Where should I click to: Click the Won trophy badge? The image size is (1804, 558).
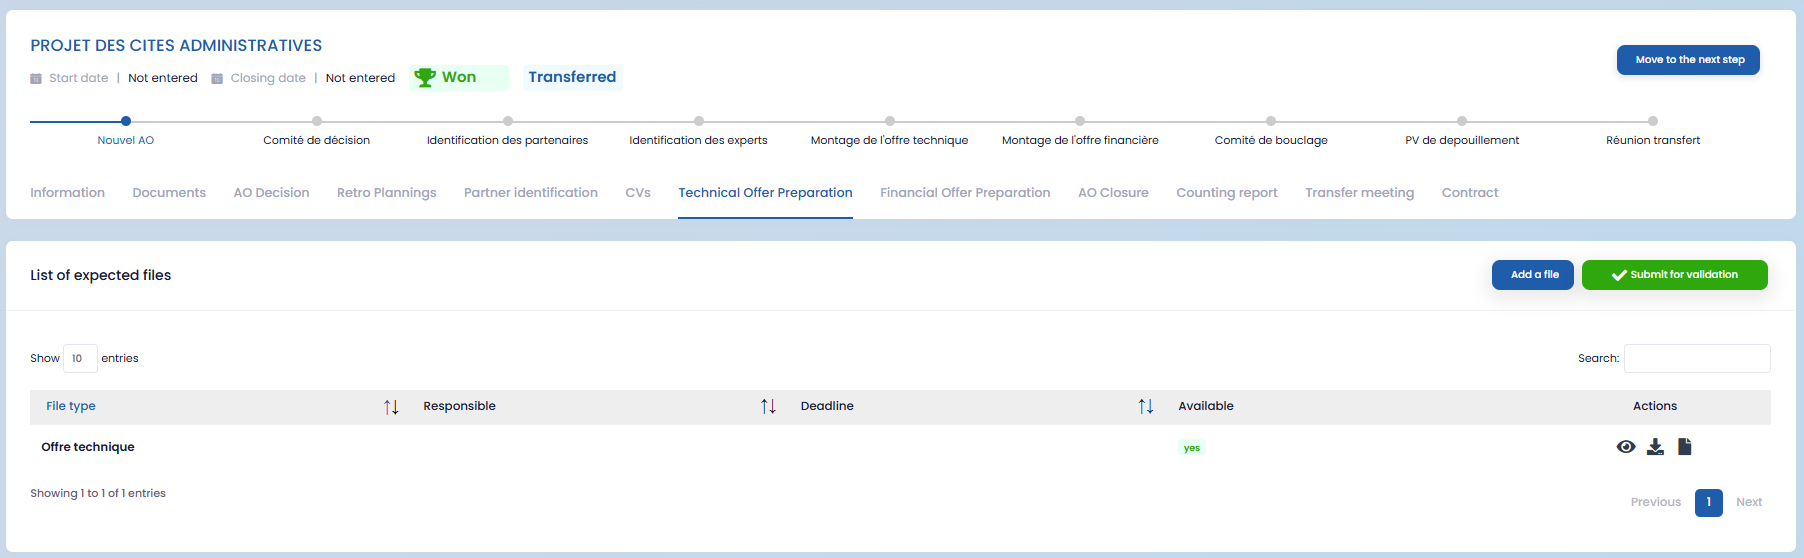coord(459,77)
